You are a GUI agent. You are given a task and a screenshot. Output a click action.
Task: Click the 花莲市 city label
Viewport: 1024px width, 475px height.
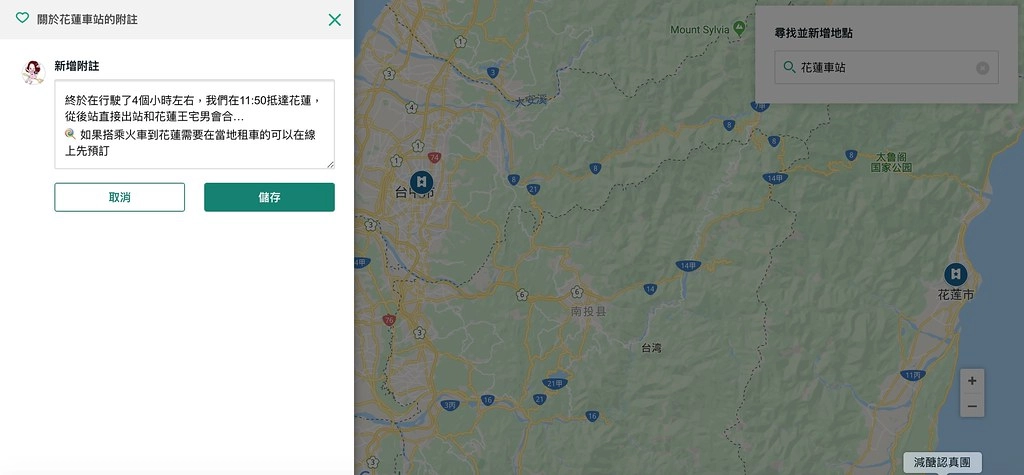955,295
